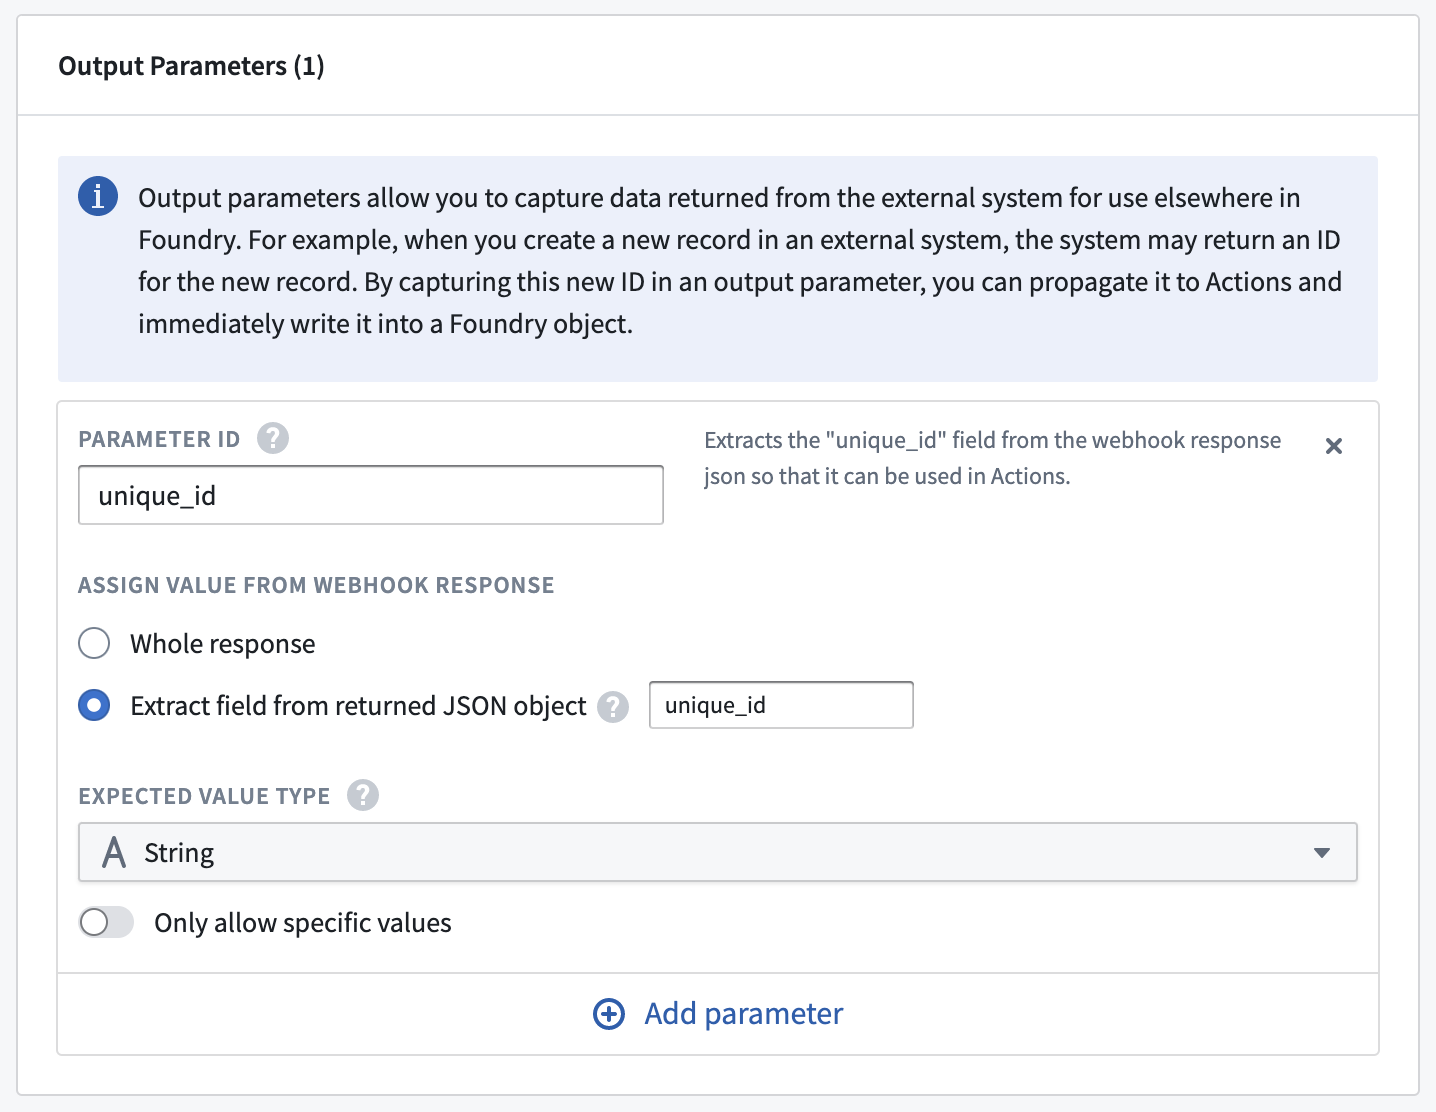Click the Only allow specific values label
This screenshot has width=1436, height=1112.
click(x=303, y=923)
